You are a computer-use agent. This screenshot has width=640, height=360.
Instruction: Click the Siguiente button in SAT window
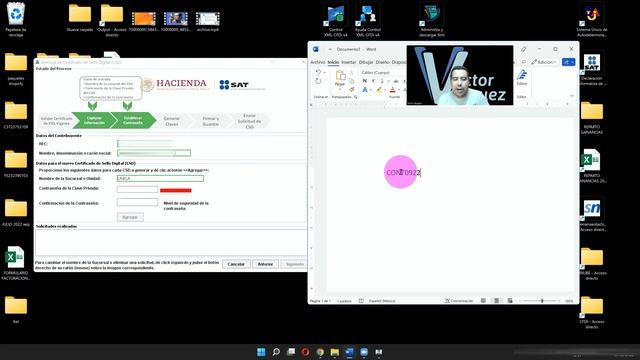coord(294,264)
